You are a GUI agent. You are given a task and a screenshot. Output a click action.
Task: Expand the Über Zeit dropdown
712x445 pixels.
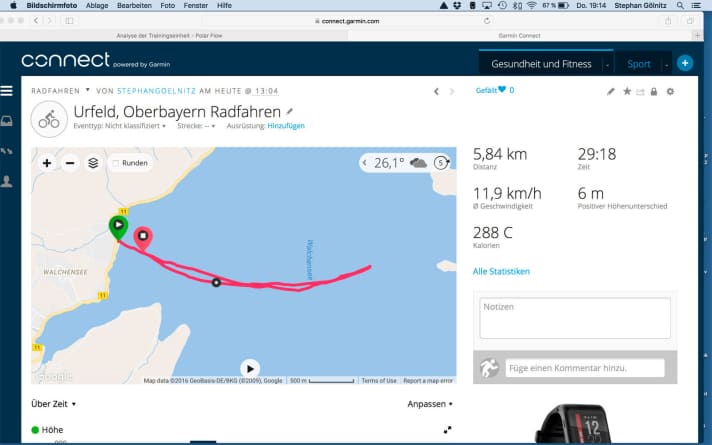(54, 404)
